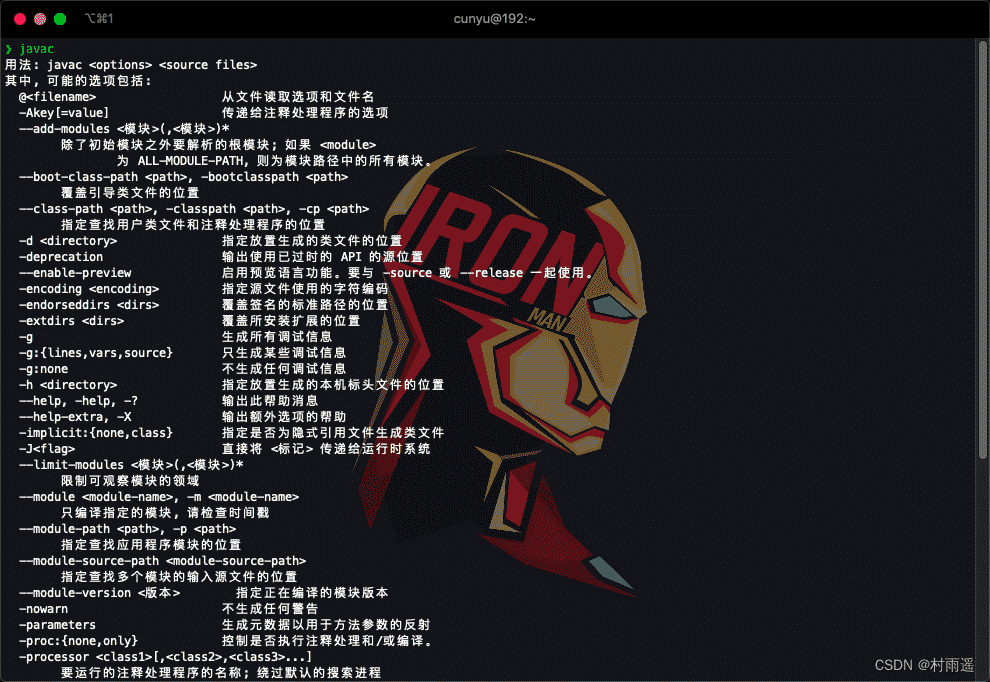Screen dimensions: 990x682
Task: Click the cunyu@192:~ window title
Action: (494, 19)
